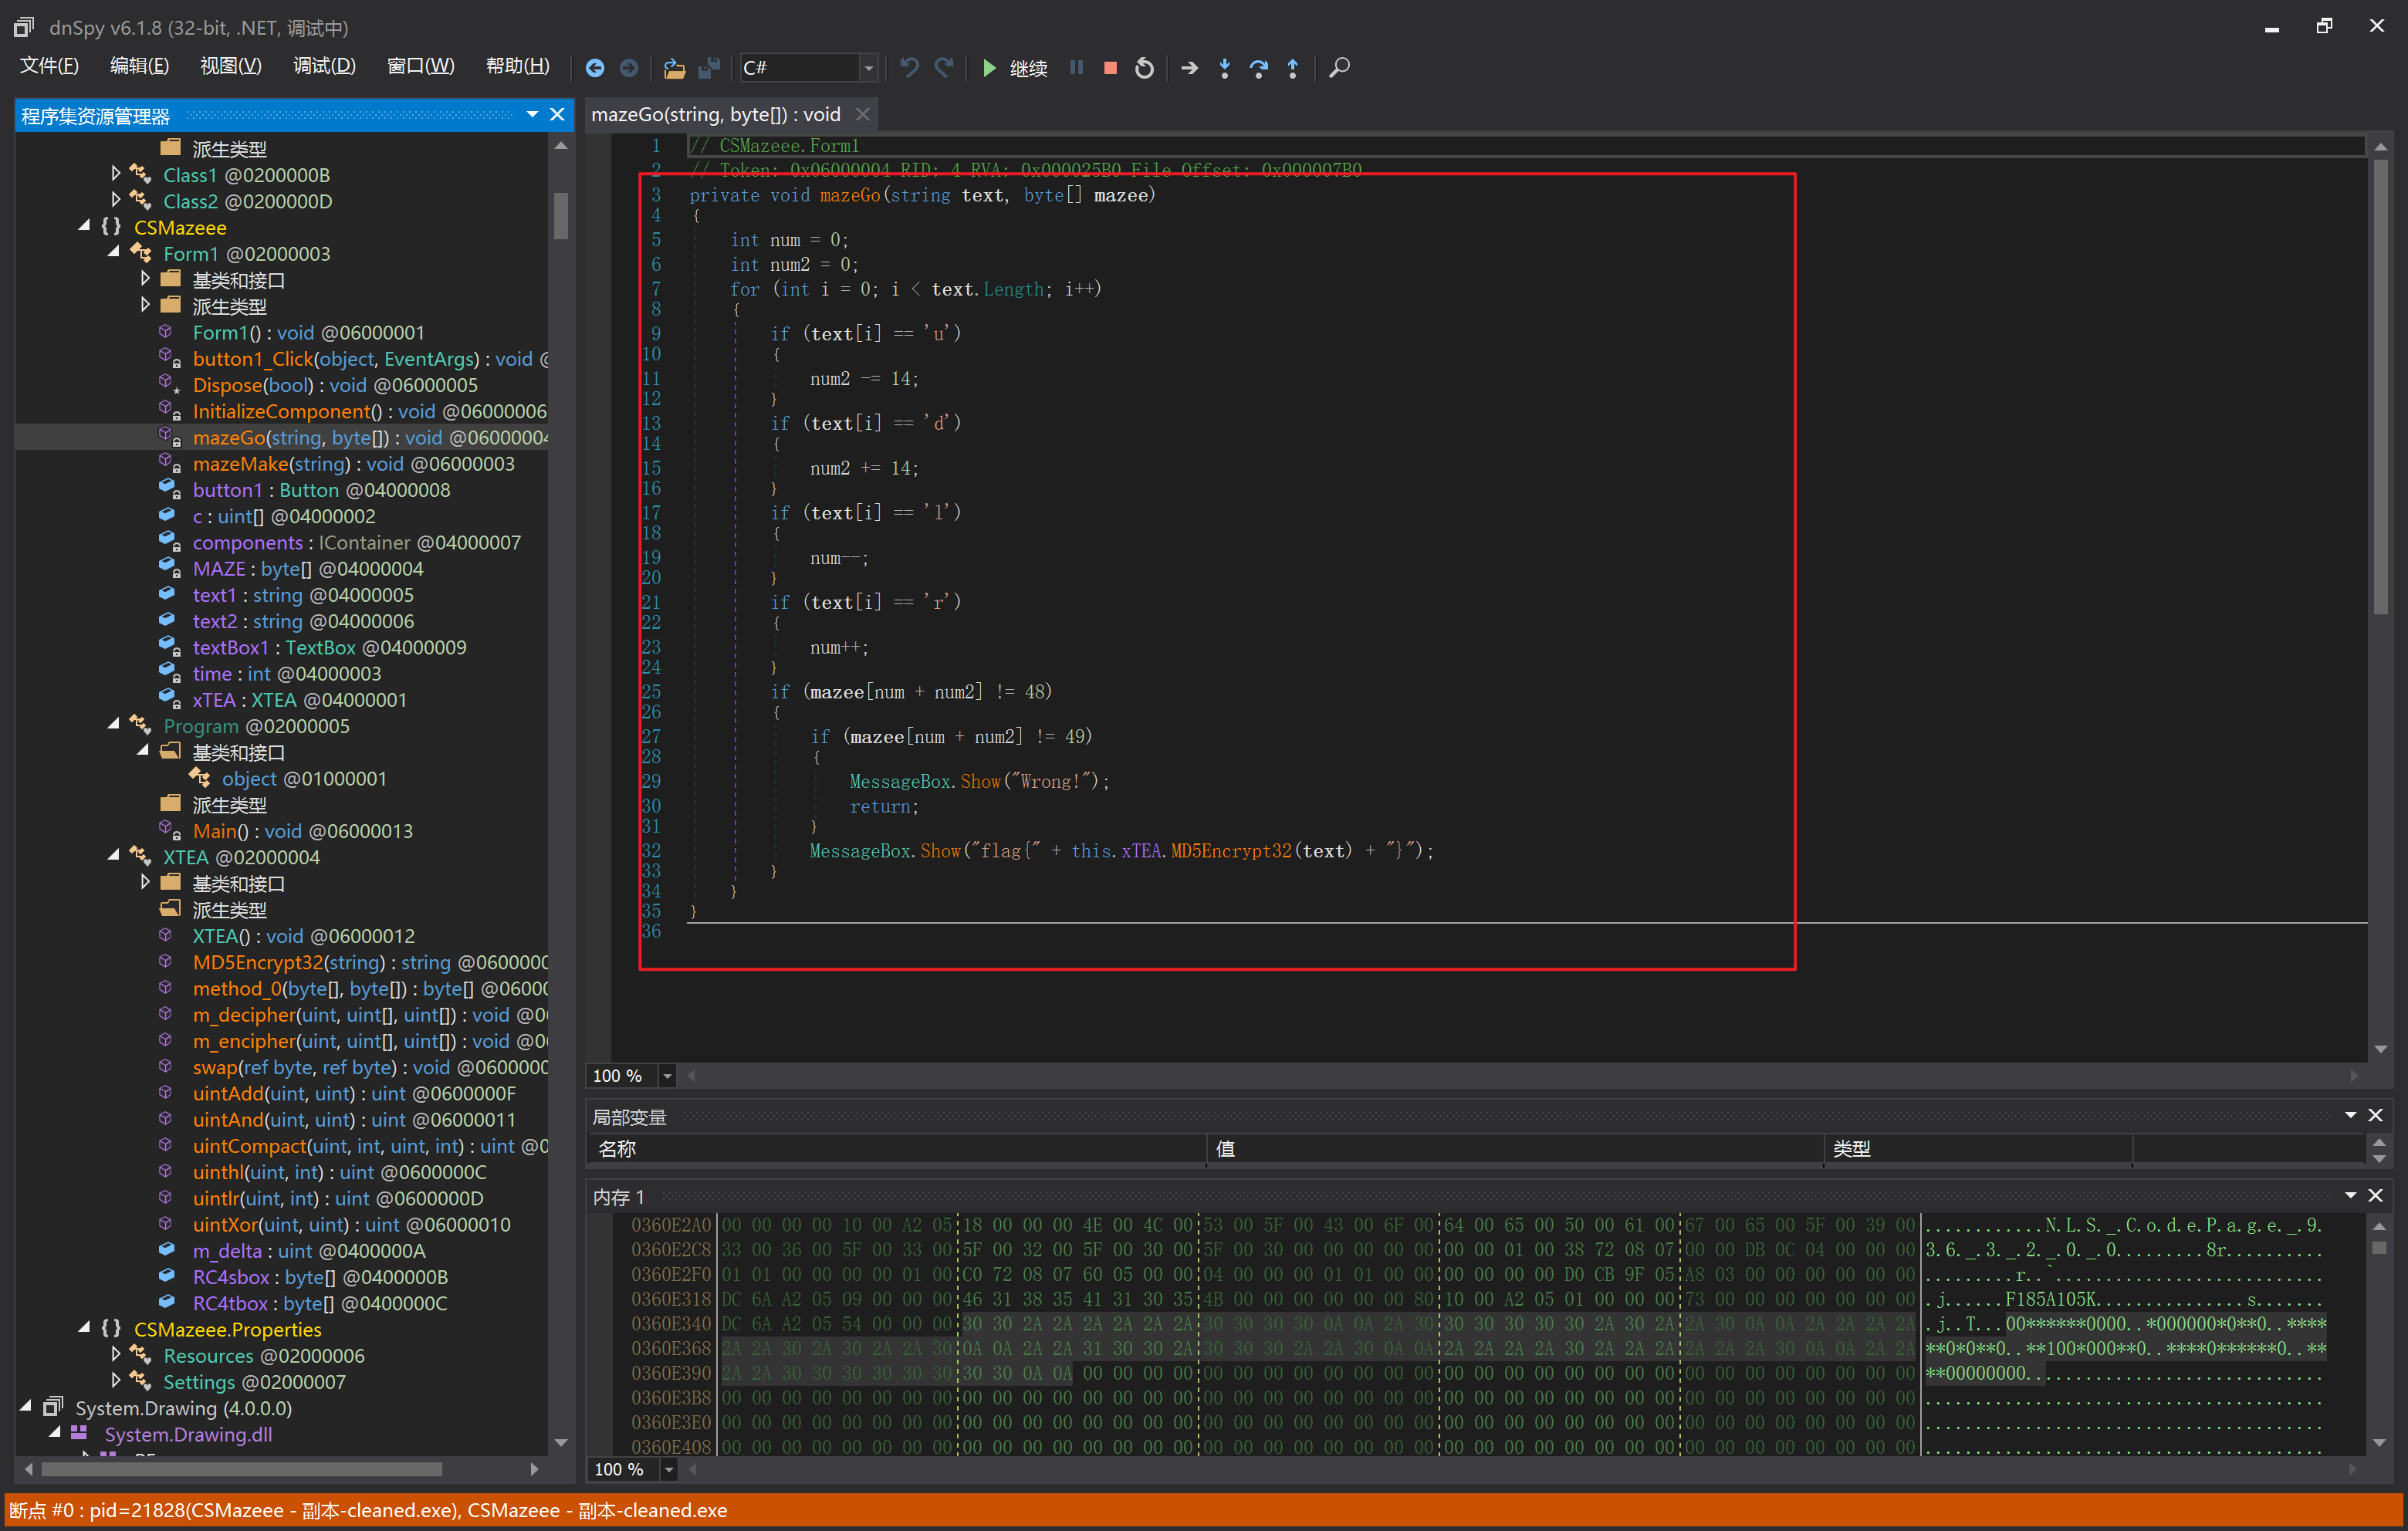Screen dimensions: 2408x1531
Task: Open the 帮助(H) menu
Action: [517, 66]
